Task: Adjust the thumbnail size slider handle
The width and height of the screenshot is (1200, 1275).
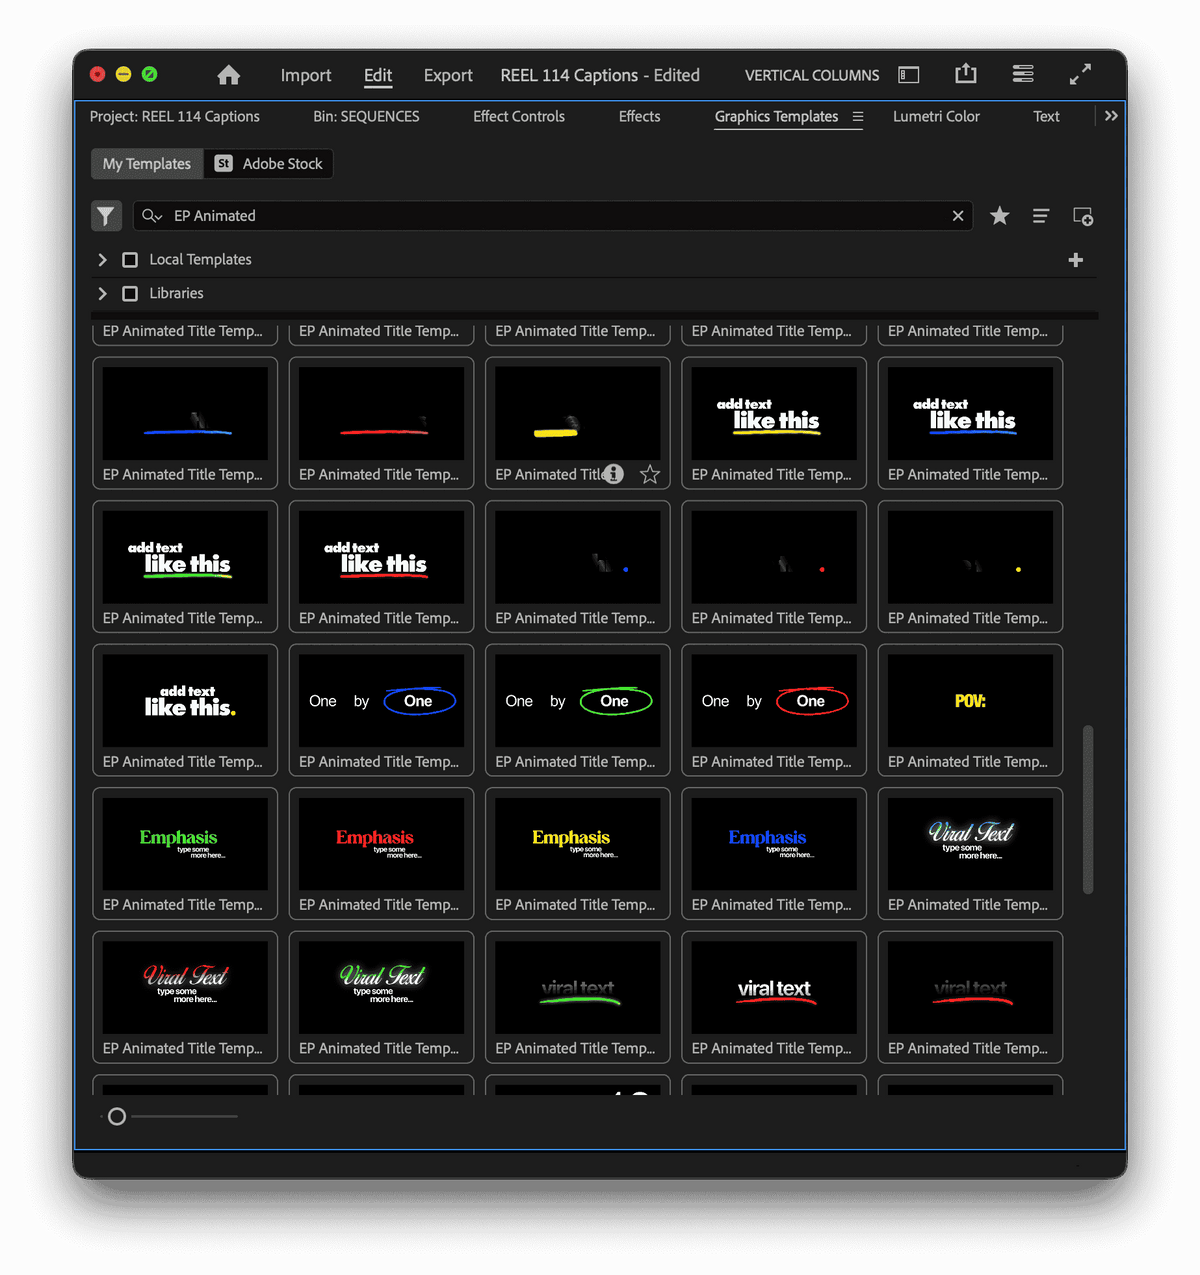Action: [x=117, y=1117]
